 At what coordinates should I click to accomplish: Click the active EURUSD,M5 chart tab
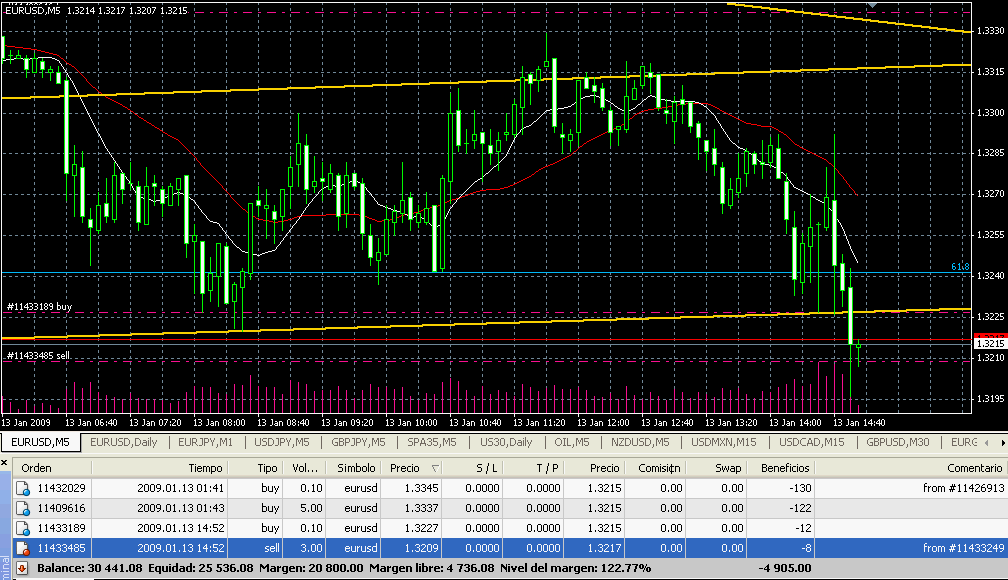(40, 442)
